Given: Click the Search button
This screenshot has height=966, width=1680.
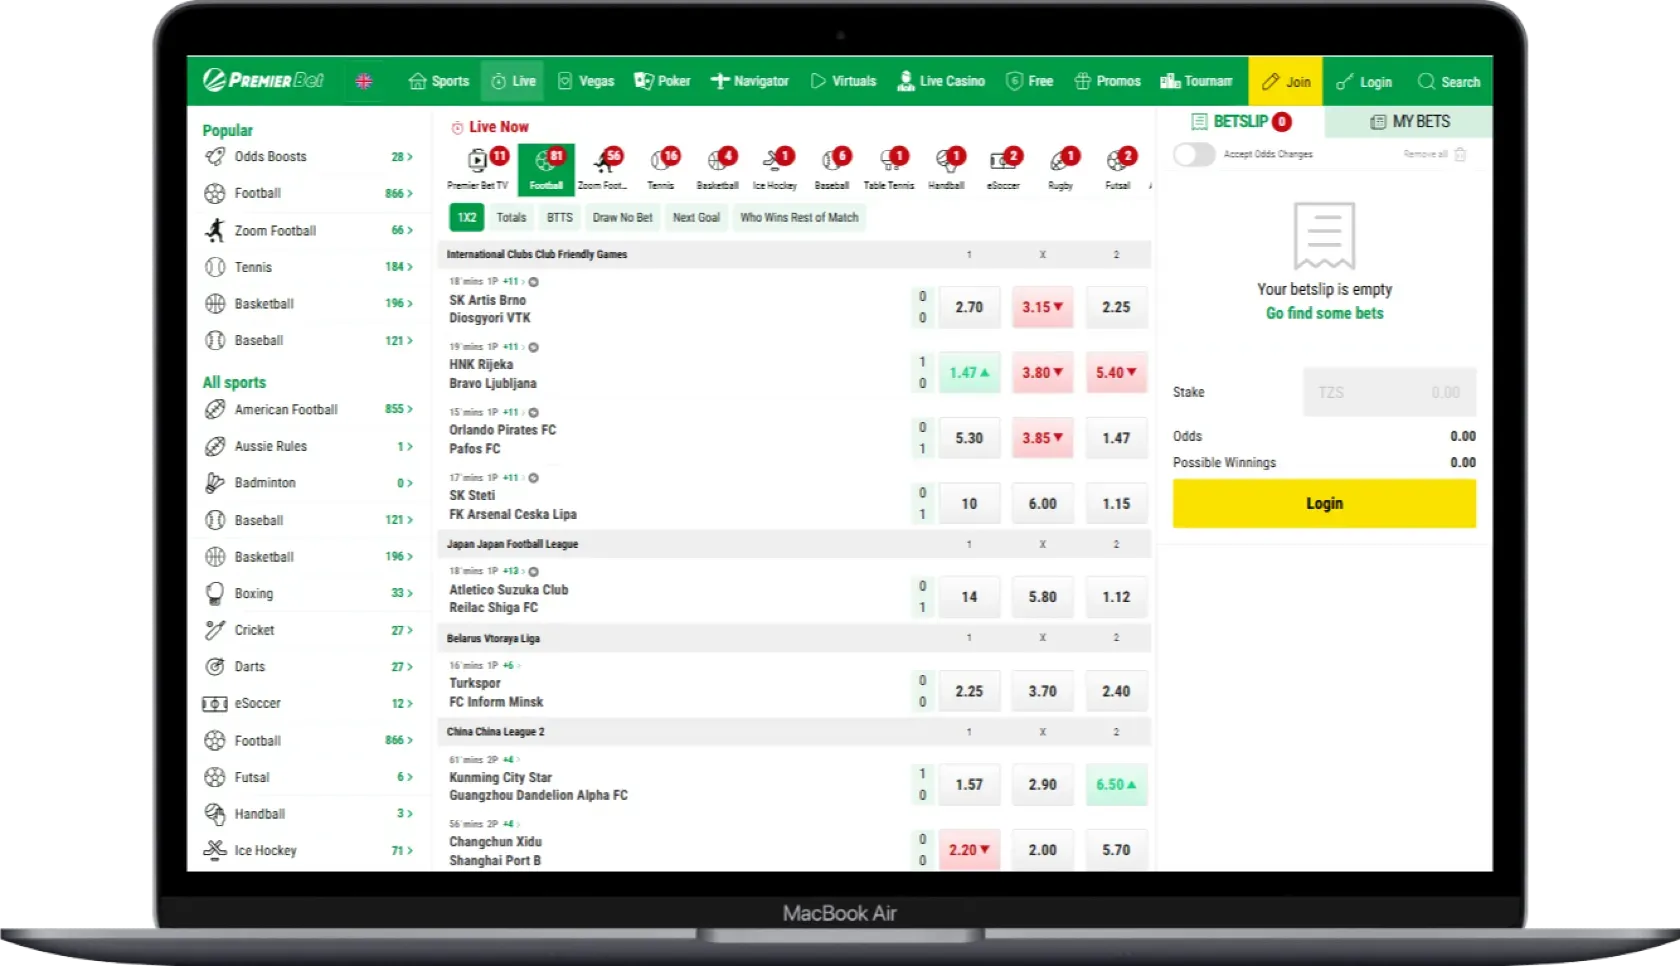Looking at the screenshot, I should click(1448, 82).
